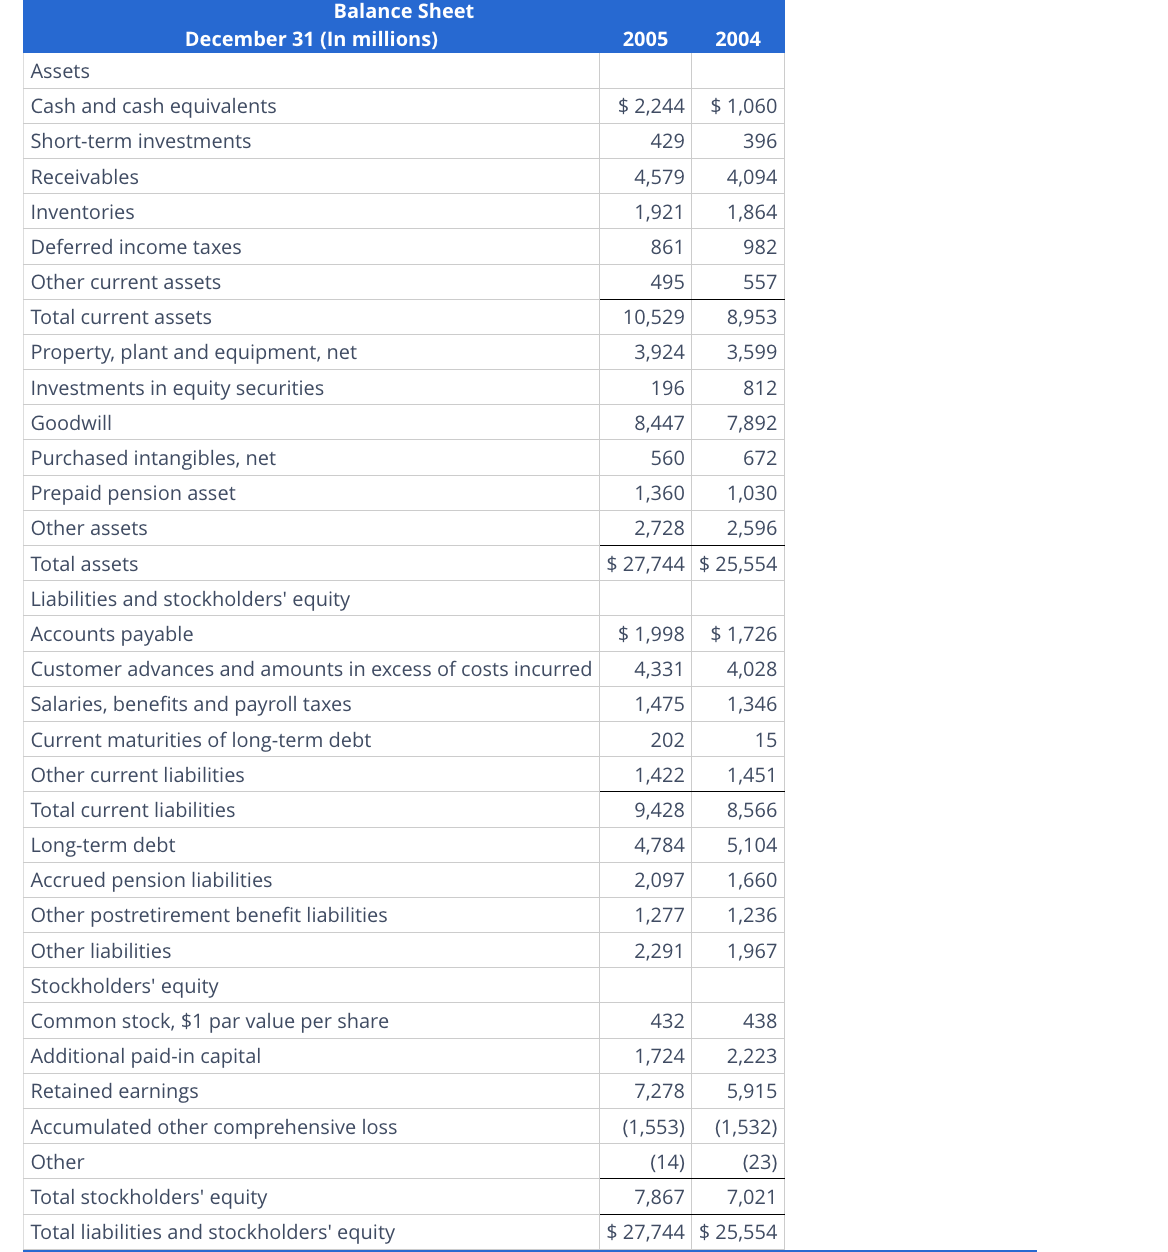Click the Inventories row
This screenshot has height=1252, width=1168.
pyautogui.click(x=82, y=211)
